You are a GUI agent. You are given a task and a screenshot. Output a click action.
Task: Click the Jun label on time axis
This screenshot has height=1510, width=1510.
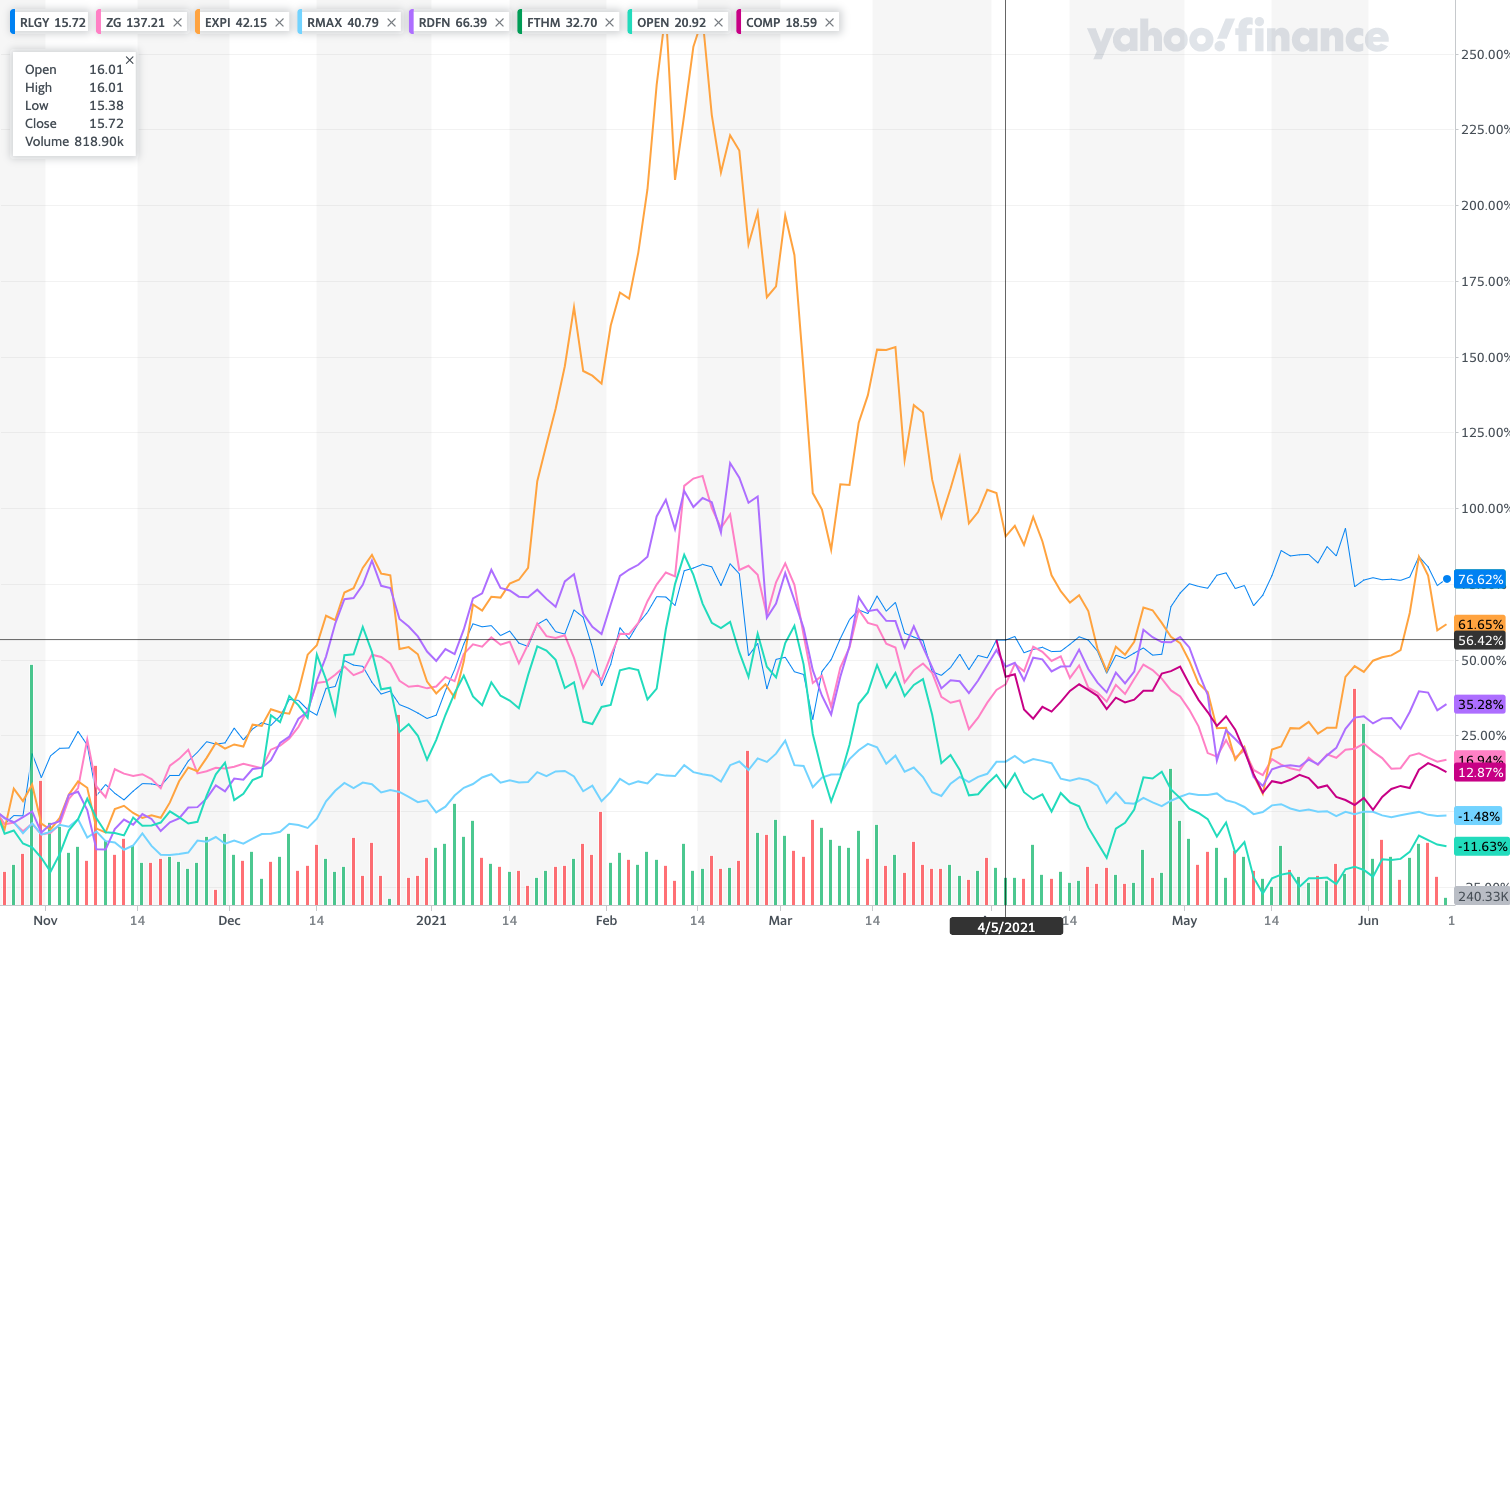click(x=1368, y=920)
